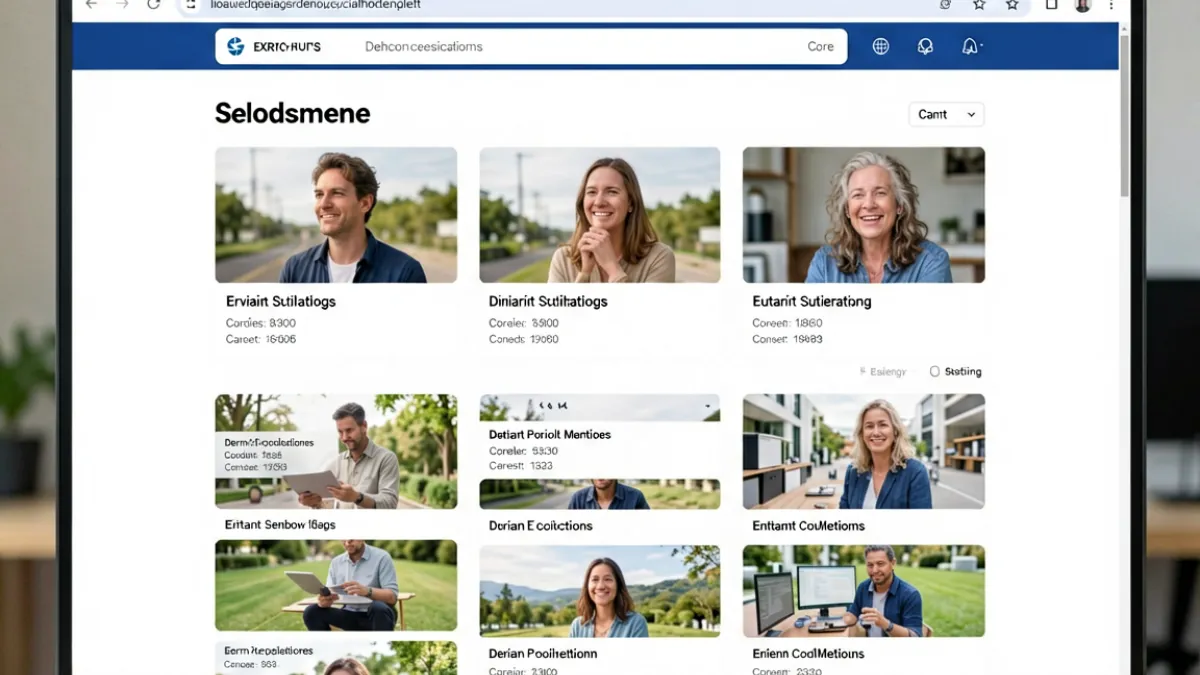
Task: Click the Selodsmene page heading
Action: tap(293, 114)
